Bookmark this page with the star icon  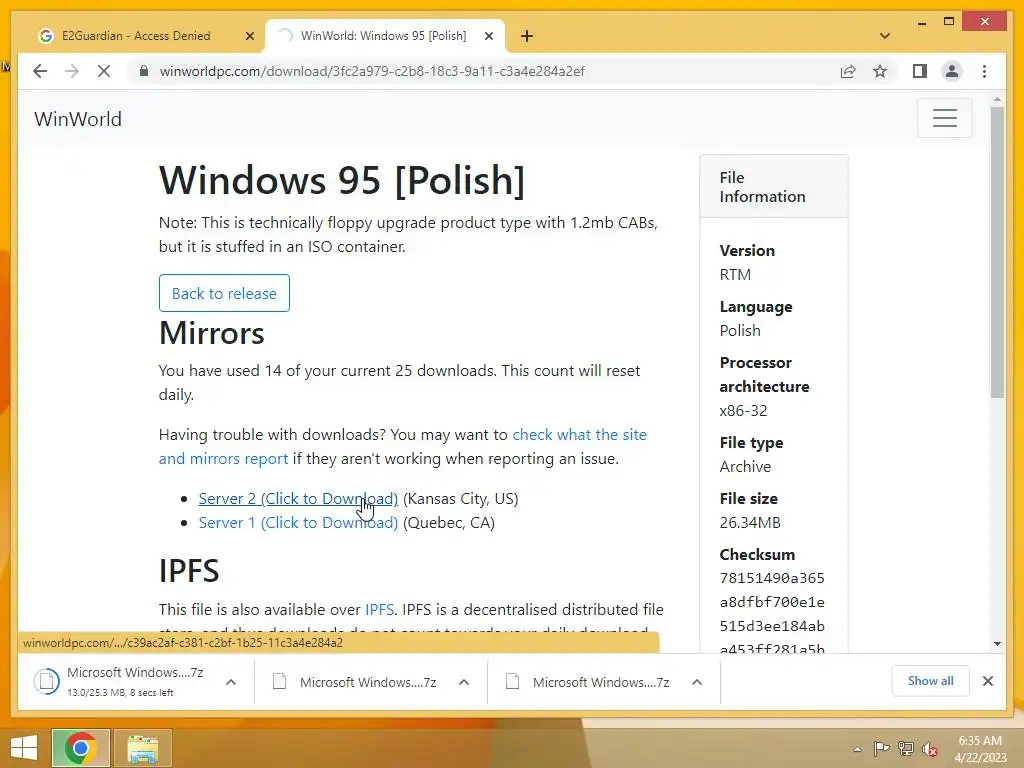tap(880, 71)
